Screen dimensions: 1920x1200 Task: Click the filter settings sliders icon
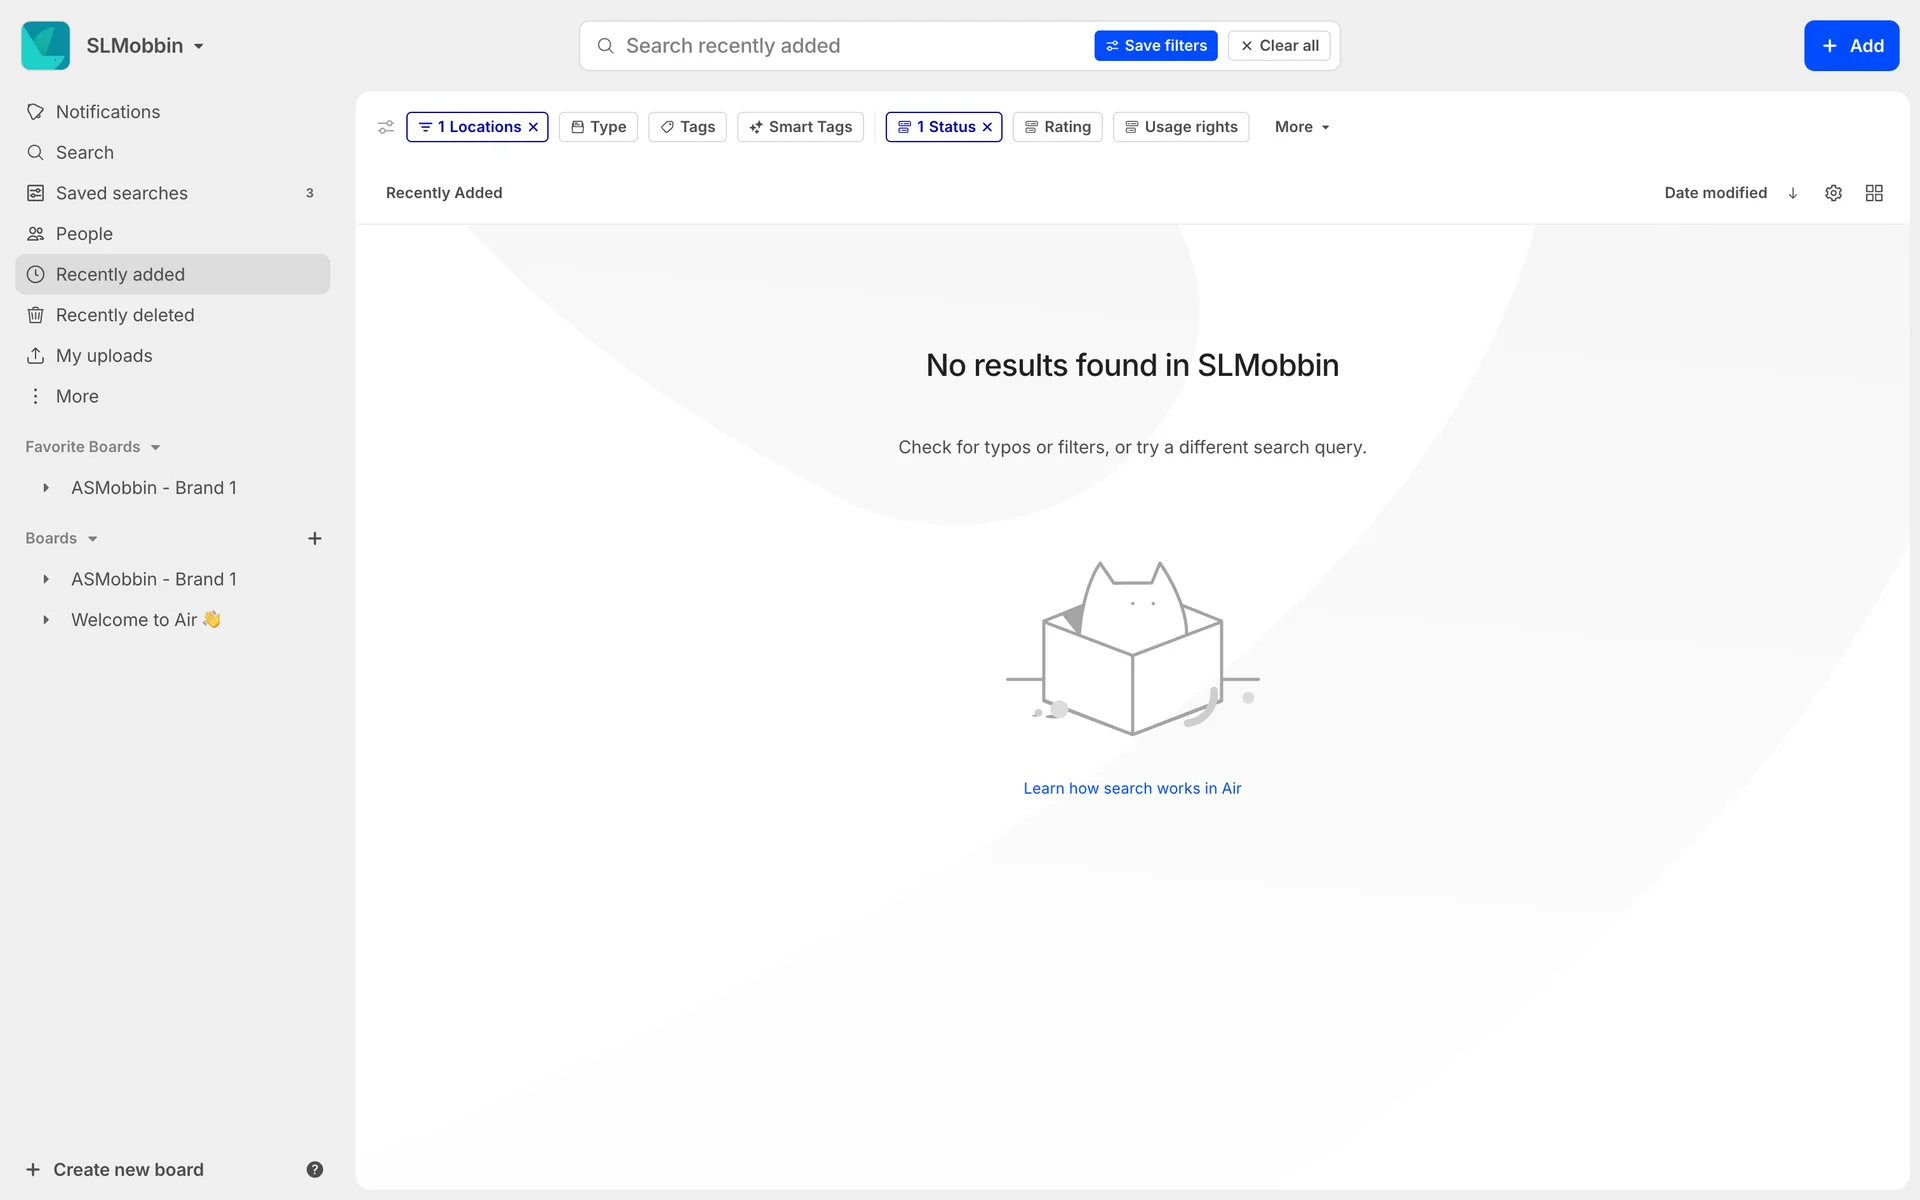point(385,127)
